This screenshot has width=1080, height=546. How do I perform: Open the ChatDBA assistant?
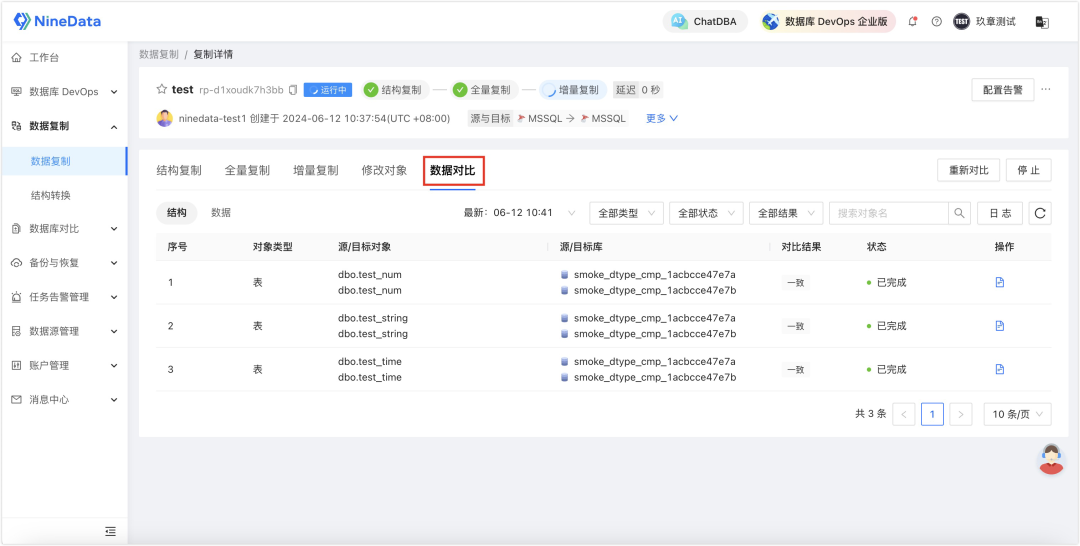click(x=705, y=21)
